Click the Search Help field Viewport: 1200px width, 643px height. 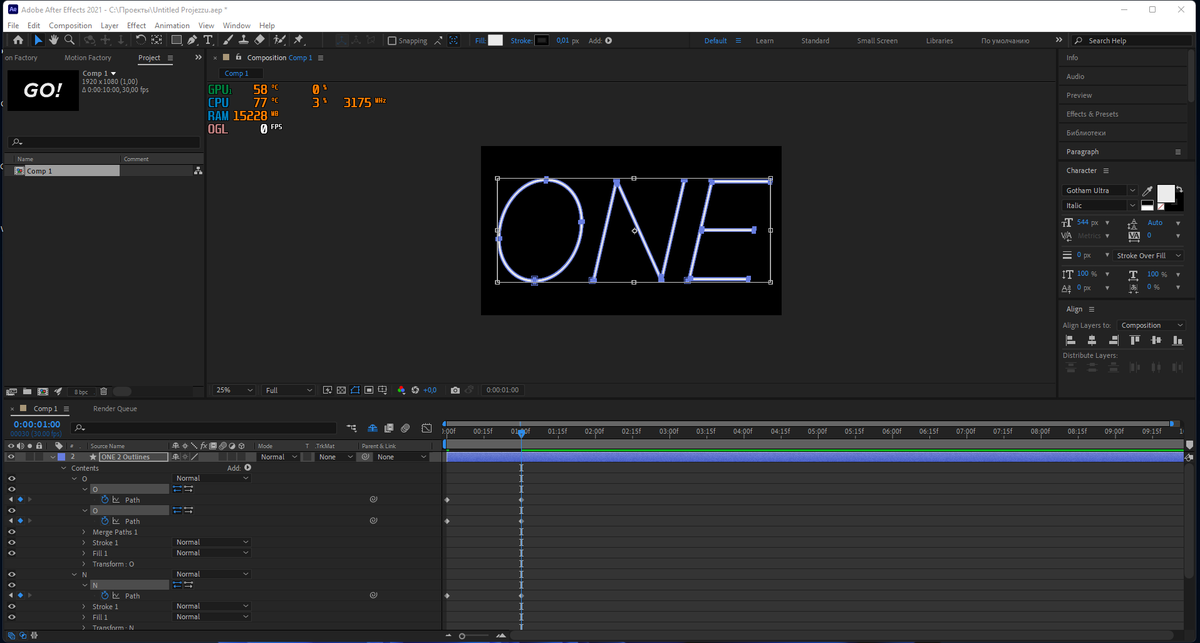point(1131,41)
